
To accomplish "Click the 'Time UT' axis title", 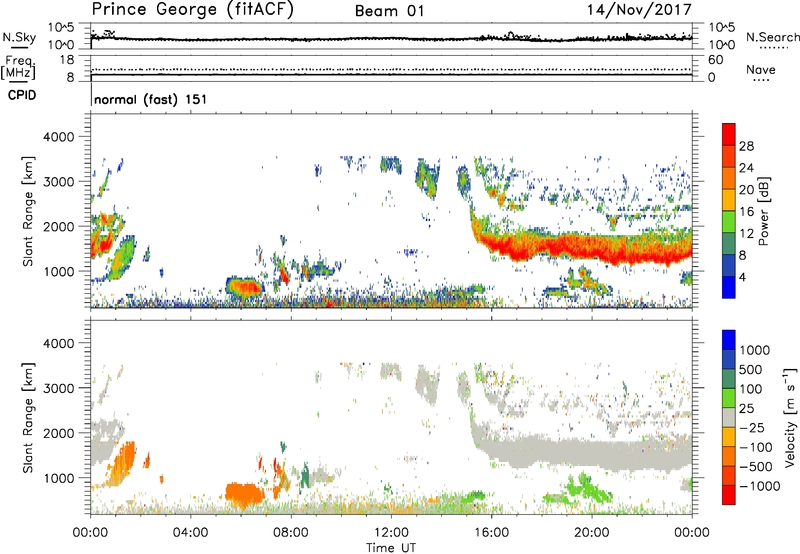I will coord(391,548).
